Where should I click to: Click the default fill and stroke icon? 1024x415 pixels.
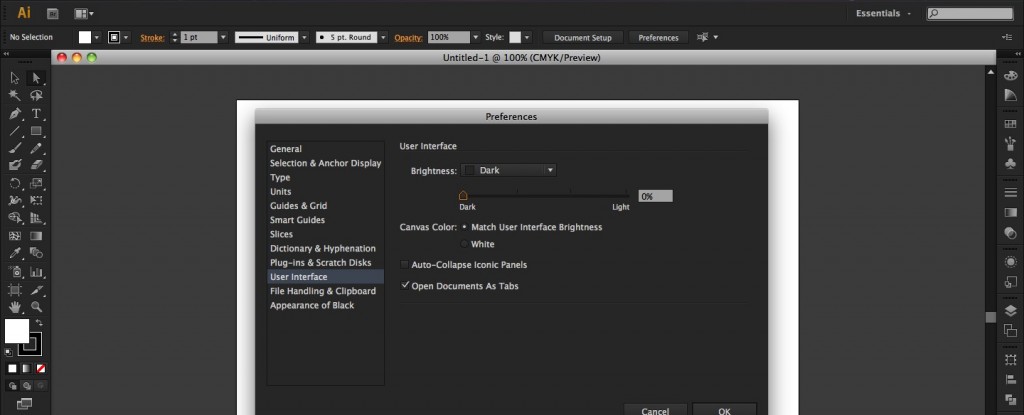9,353
